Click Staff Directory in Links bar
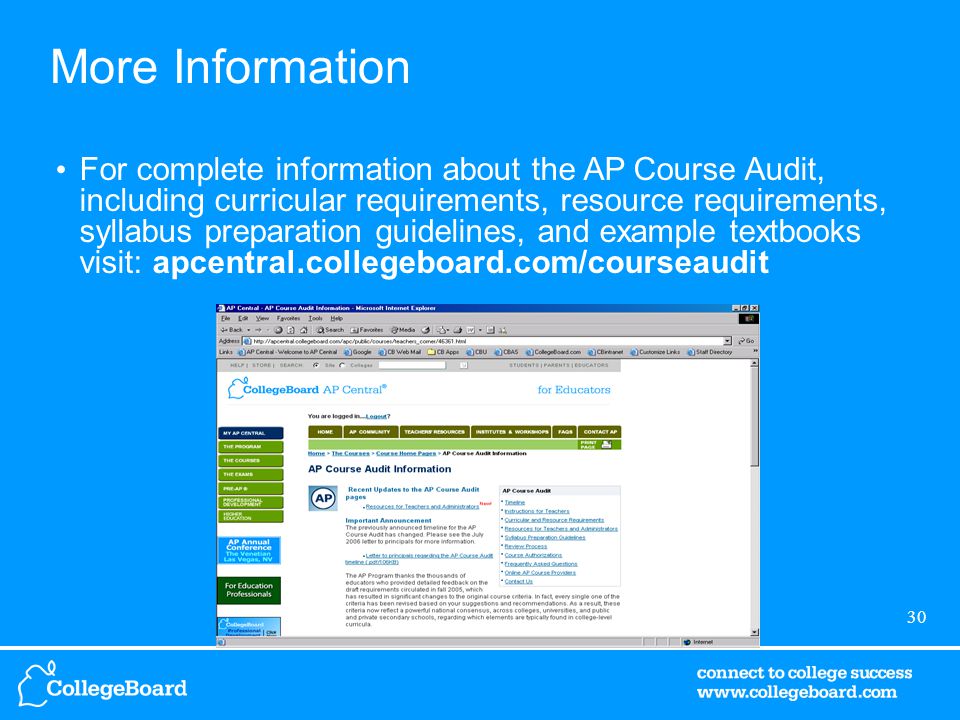 pyautogui.click(x=710, y=352)
